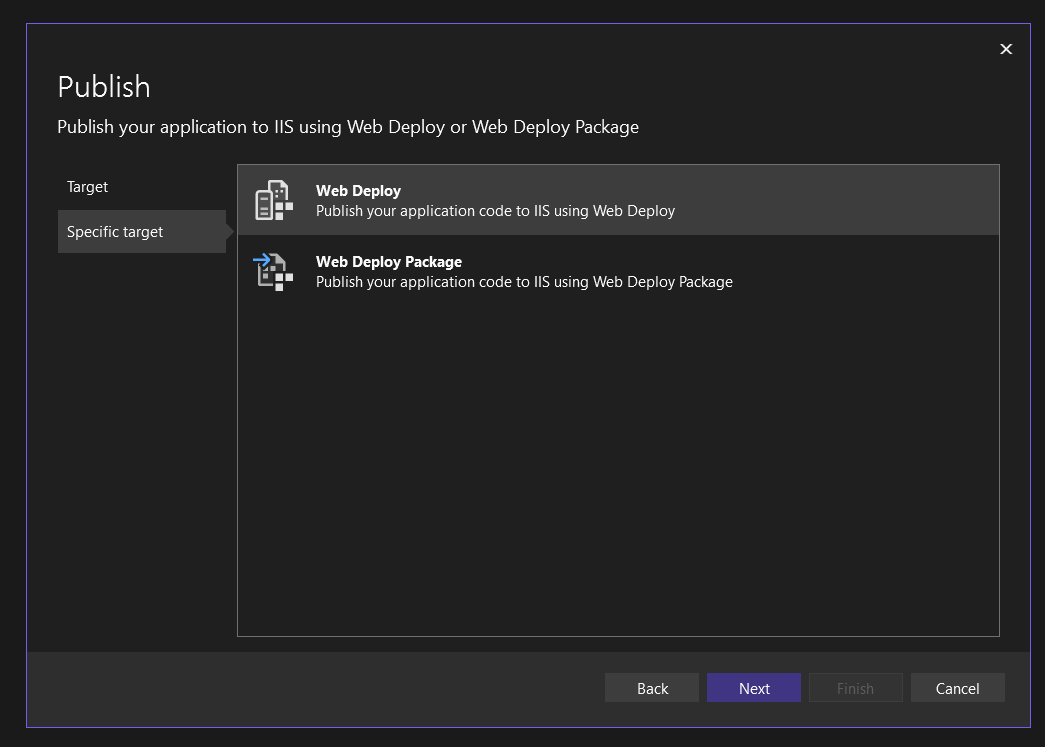Click the subtitle about publishing to IIS

pyautogui.click(x=347, y=127)
